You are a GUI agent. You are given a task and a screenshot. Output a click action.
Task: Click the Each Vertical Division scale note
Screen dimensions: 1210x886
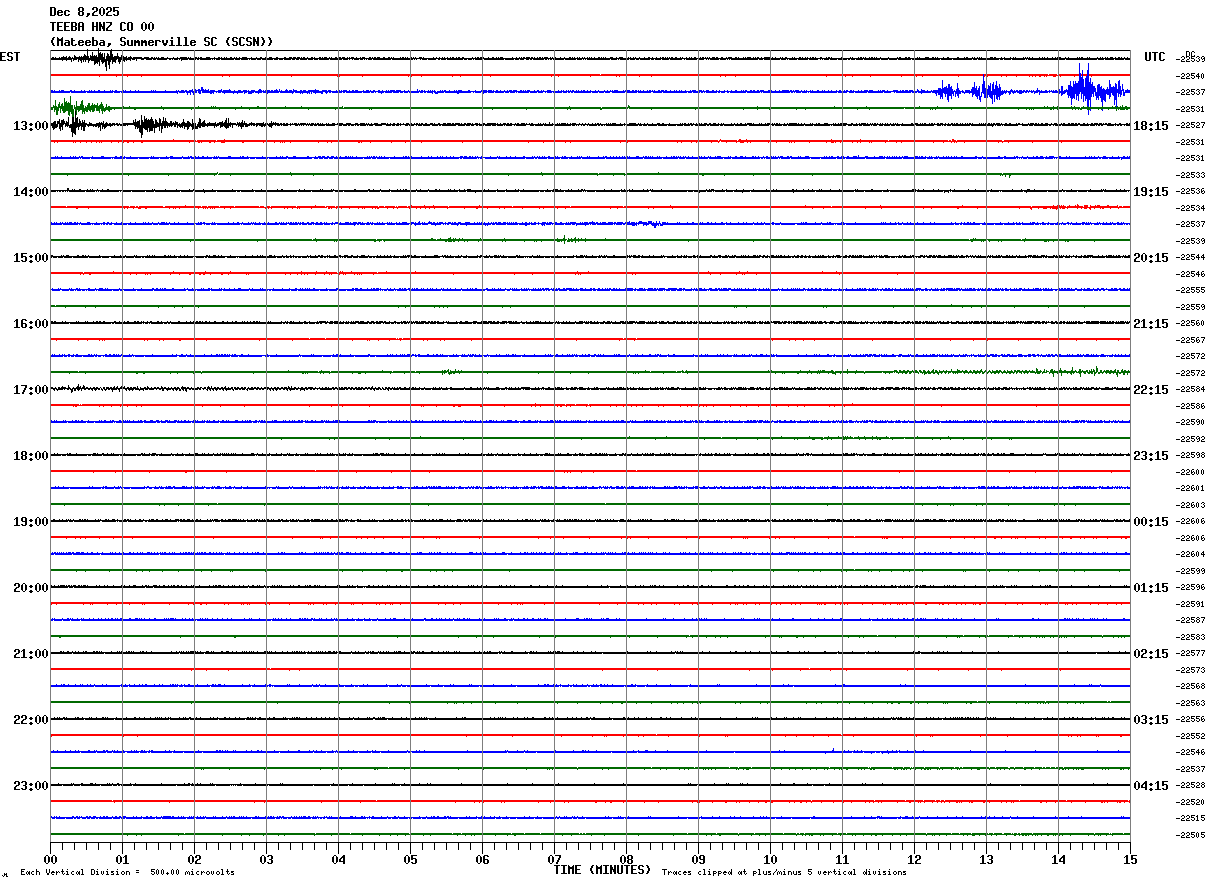point(127,873)
